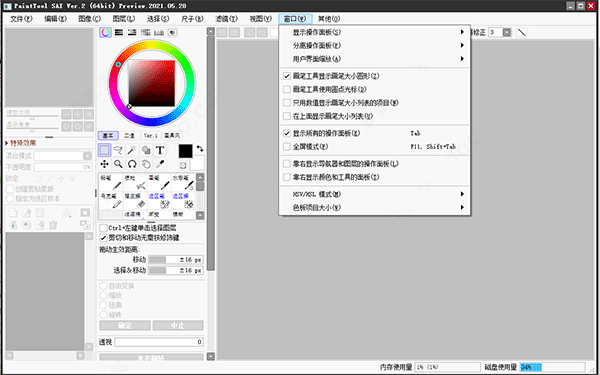Uncheck 剪切和移动无需按修饰键 checkbox
The image size is (600, 375).
tap(103, 238)
